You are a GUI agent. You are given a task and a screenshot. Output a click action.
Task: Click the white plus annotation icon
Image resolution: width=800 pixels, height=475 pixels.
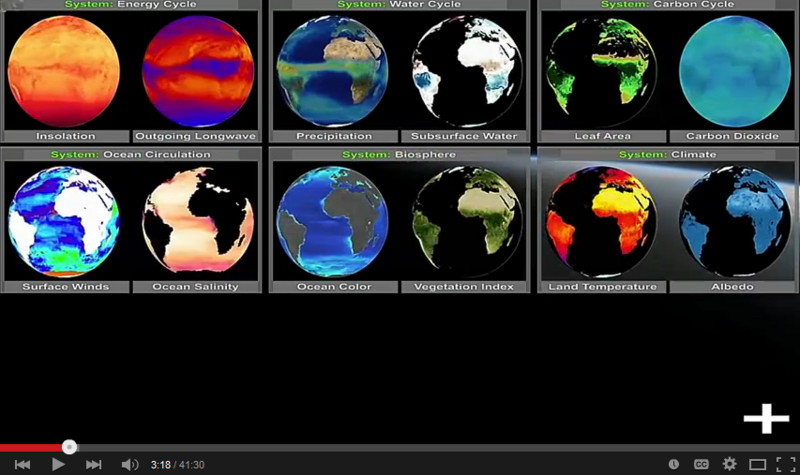pyautogui.click(x=766, y=419)
